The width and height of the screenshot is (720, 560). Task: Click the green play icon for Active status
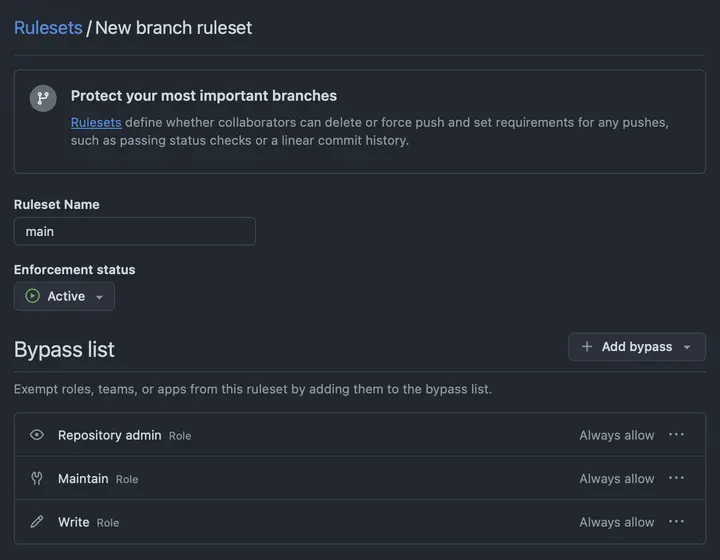[33, 296]
